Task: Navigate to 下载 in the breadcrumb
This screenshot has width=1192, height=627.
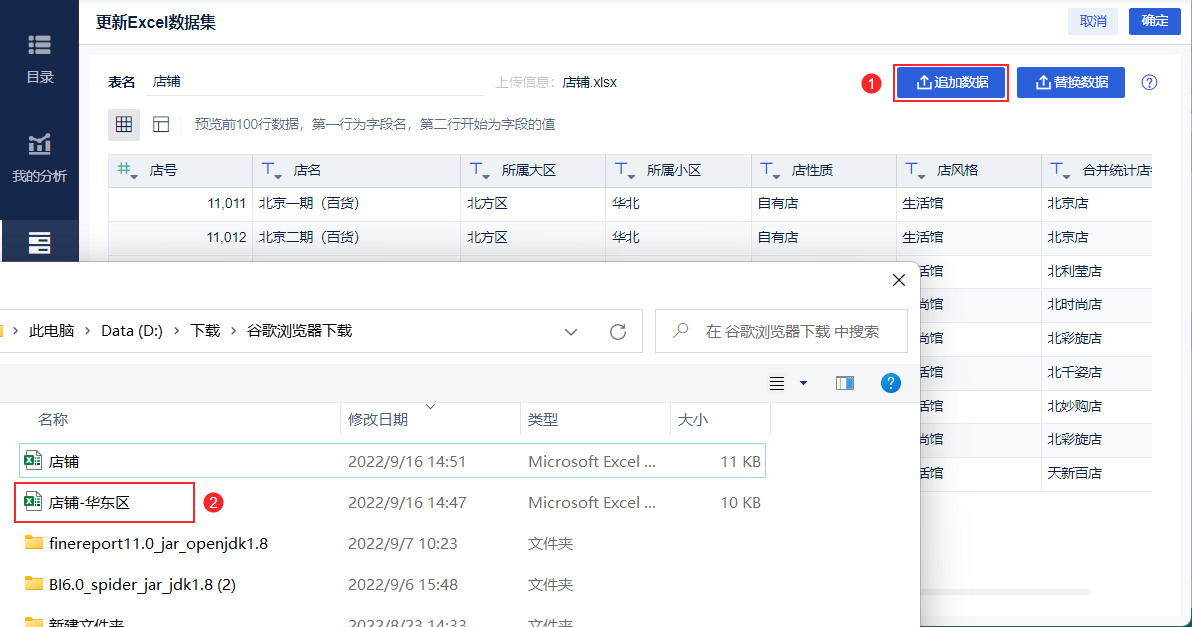Action: pos(204,331)
